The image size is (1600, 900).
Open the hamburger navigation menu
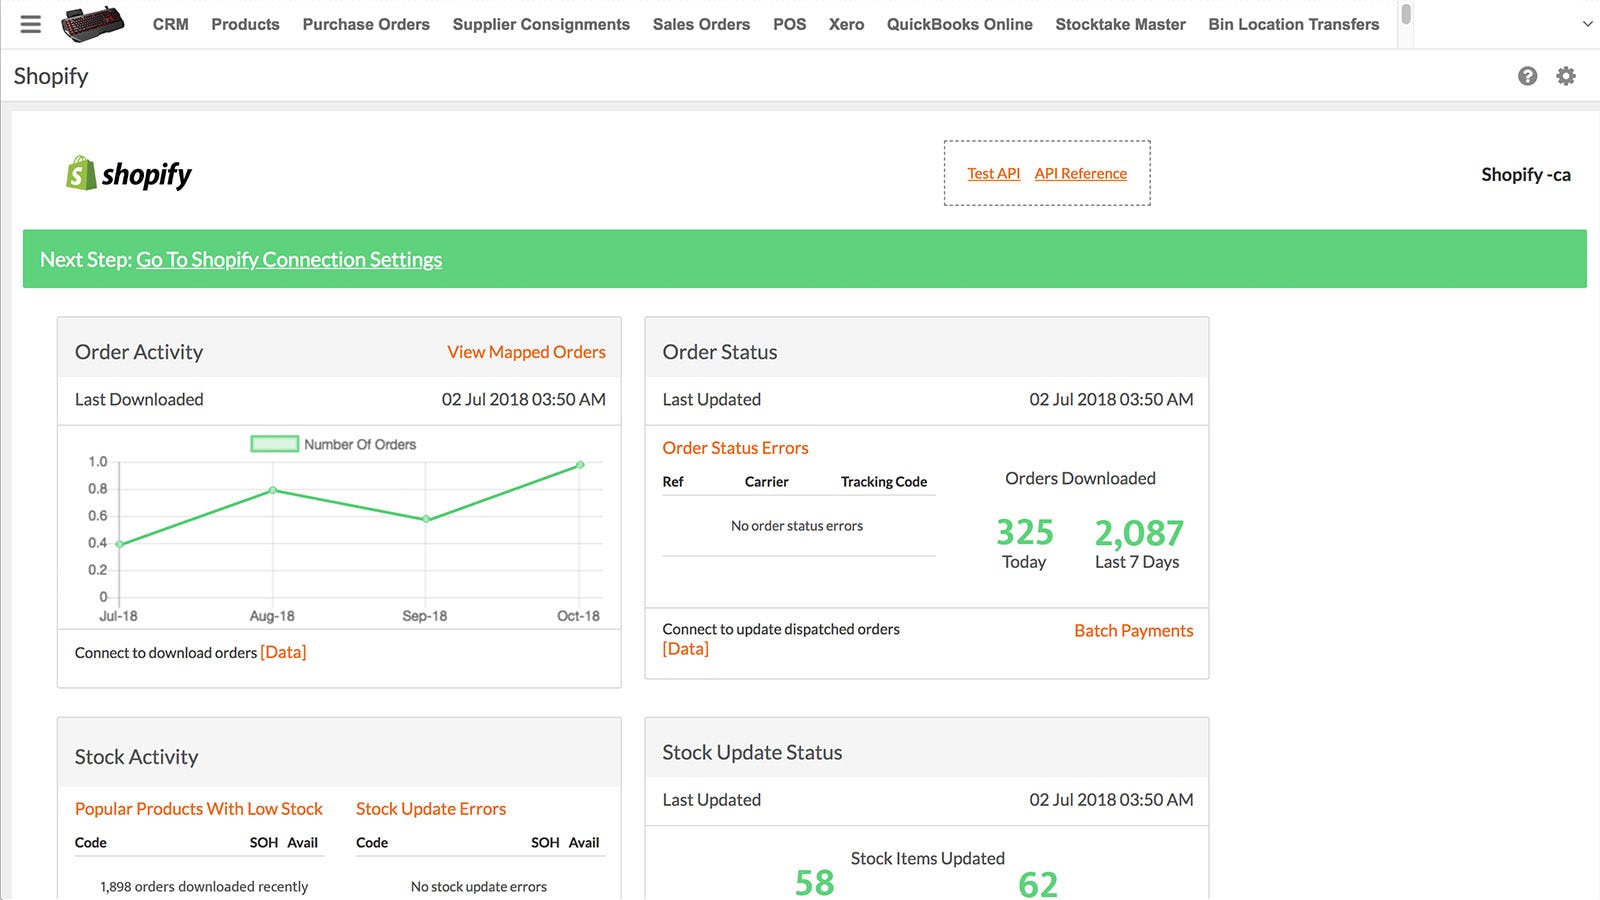31,24
